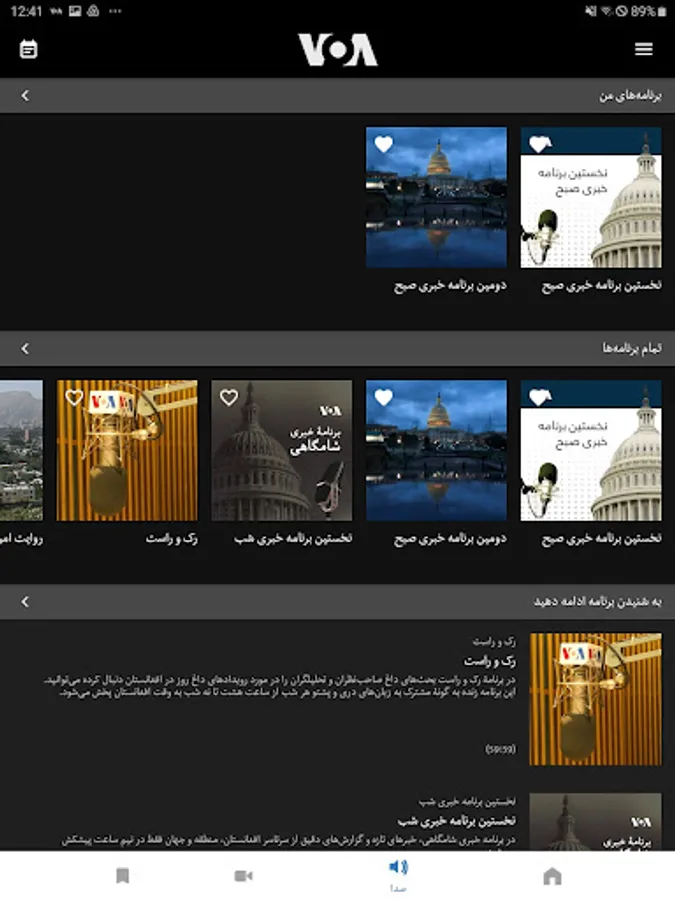Unfavorite دومین برنامه خبری صبح in My Programs
This screenshot has height=900, width=675.
(x=383, y=144)
